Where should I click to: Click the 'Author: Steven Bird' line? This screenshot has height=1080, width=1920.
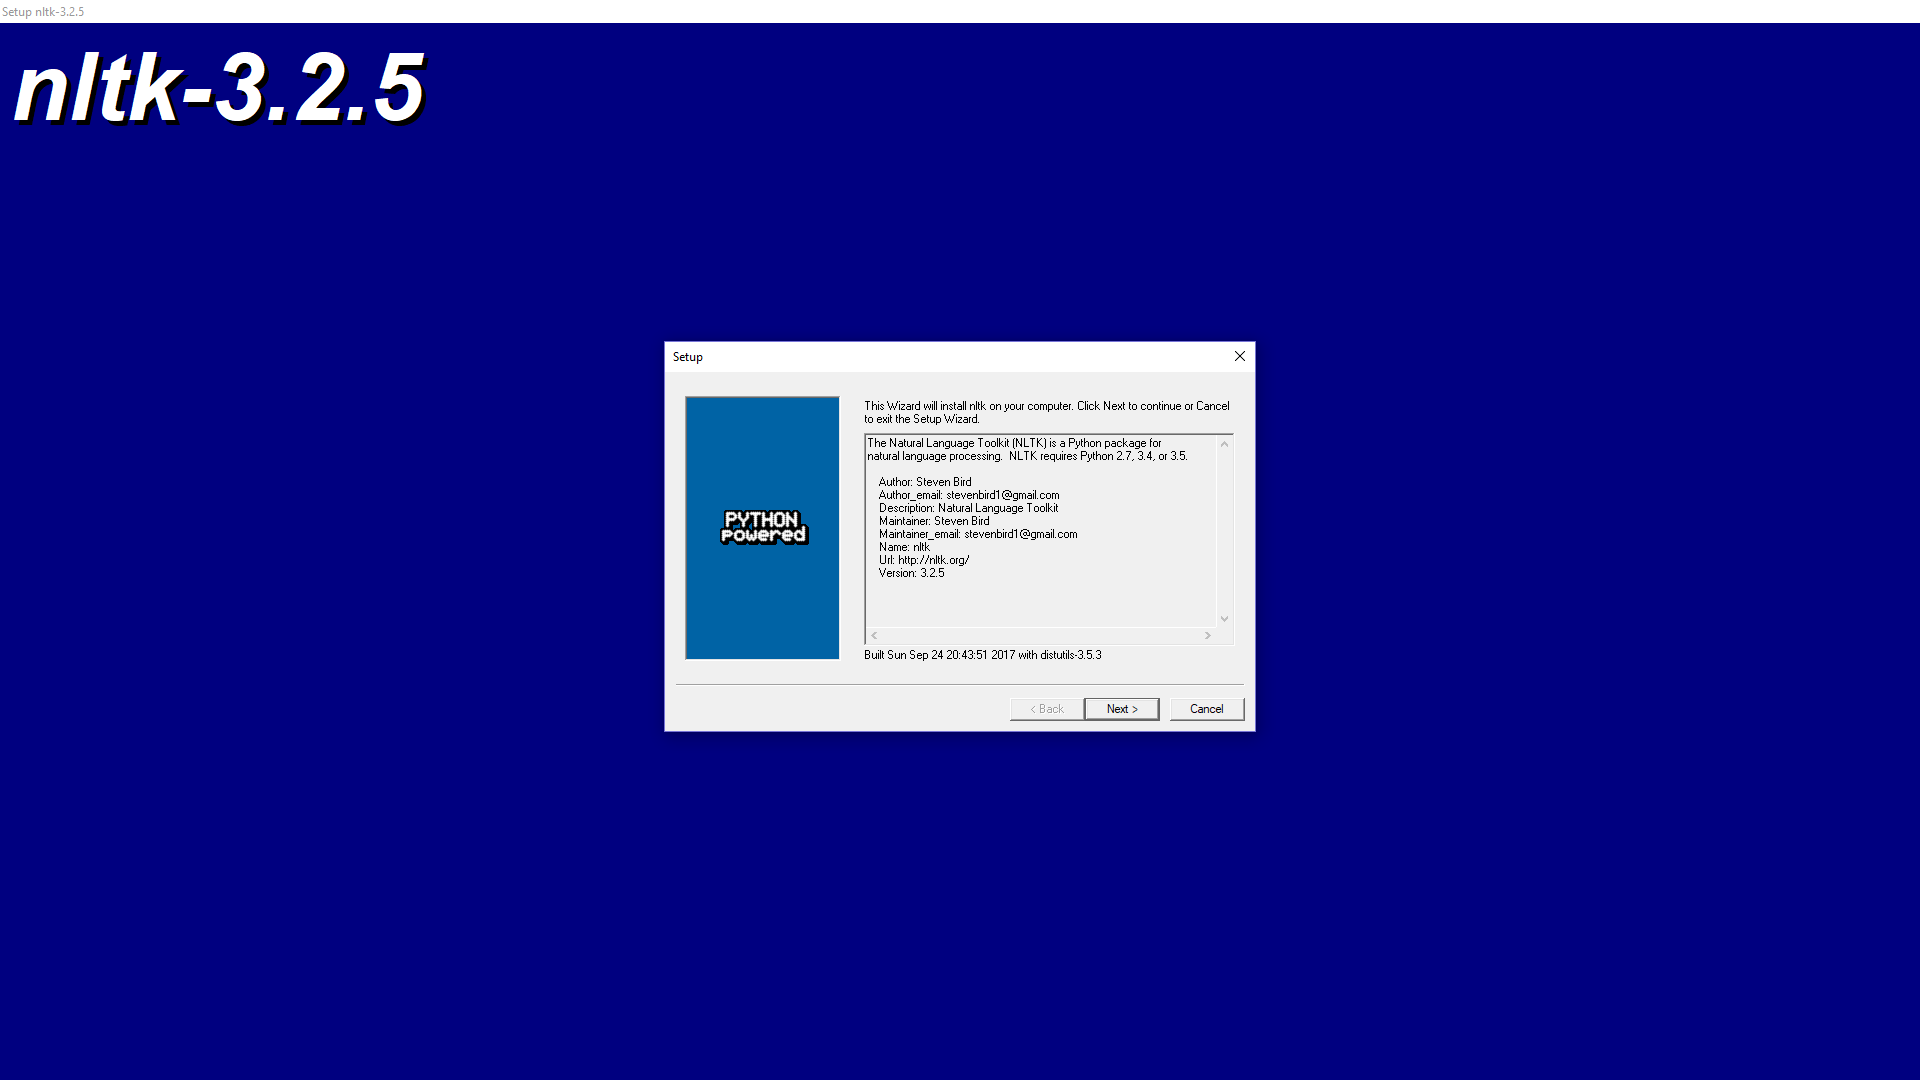925,482
